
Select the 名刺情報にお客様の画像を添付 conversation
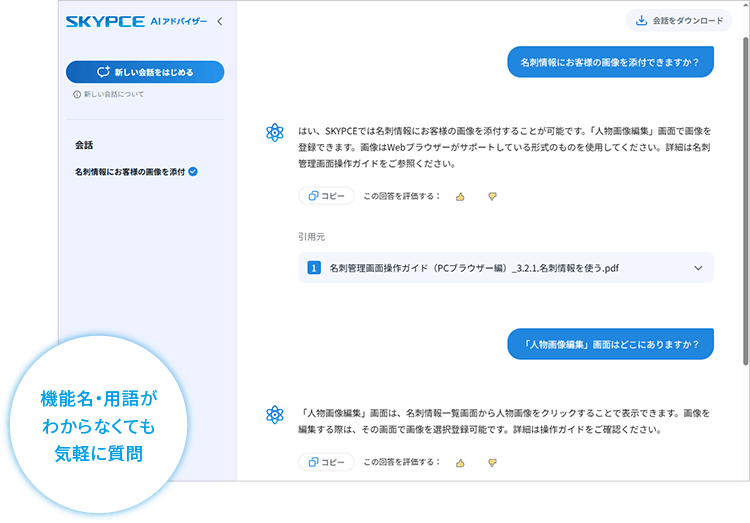coord(130,172)
